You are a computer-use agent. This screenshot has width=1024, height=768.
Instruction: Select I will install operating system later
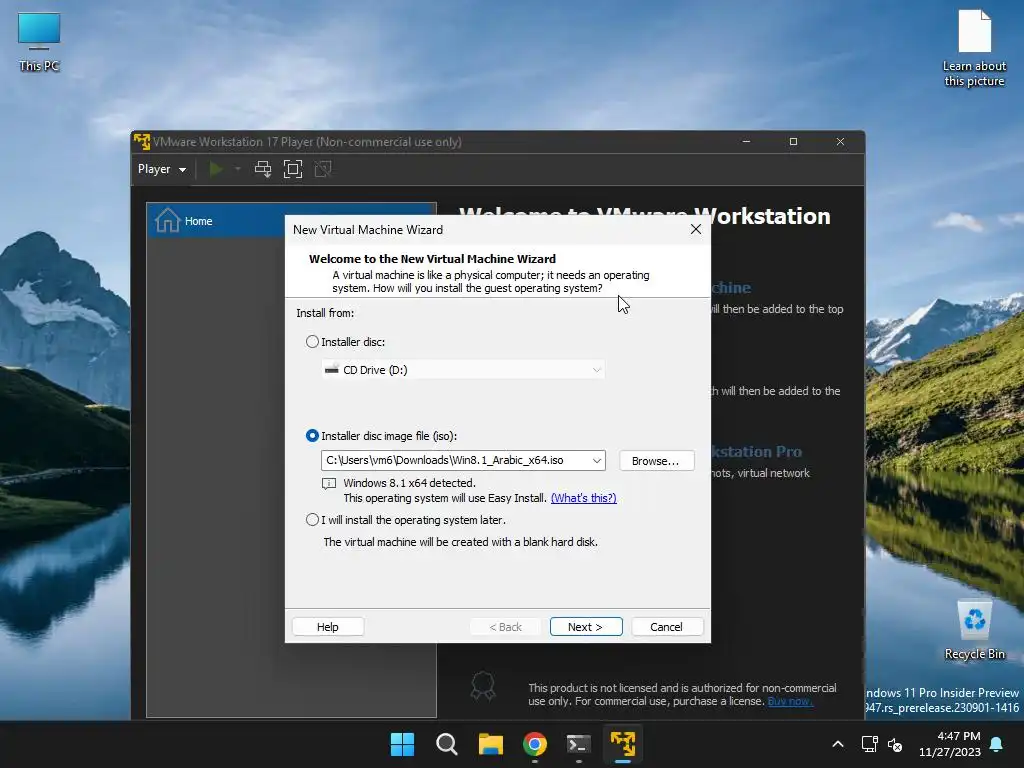click(x=312, y=520)
